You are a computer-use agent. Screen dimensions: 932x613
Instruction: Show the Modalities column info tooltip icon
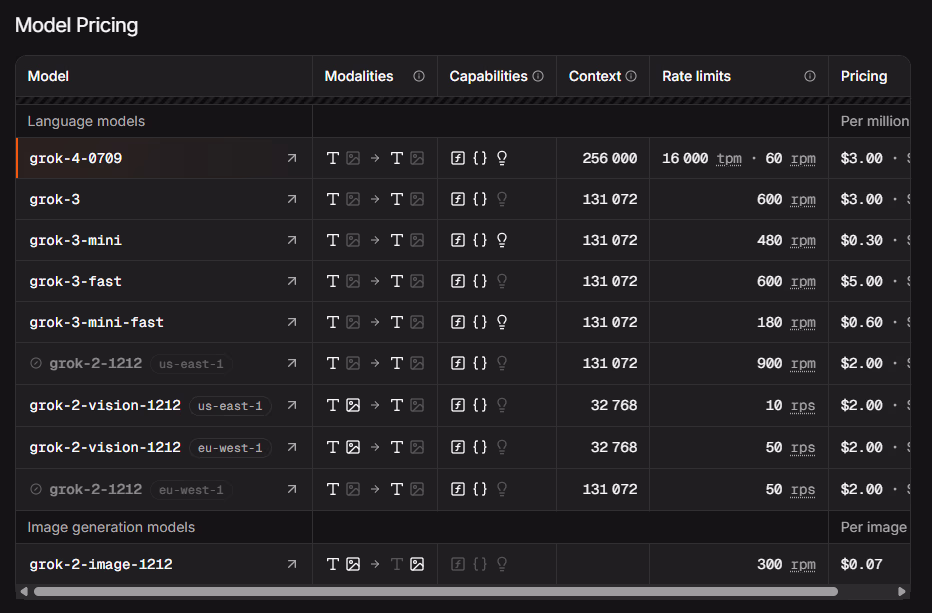[x=419, y=76]
